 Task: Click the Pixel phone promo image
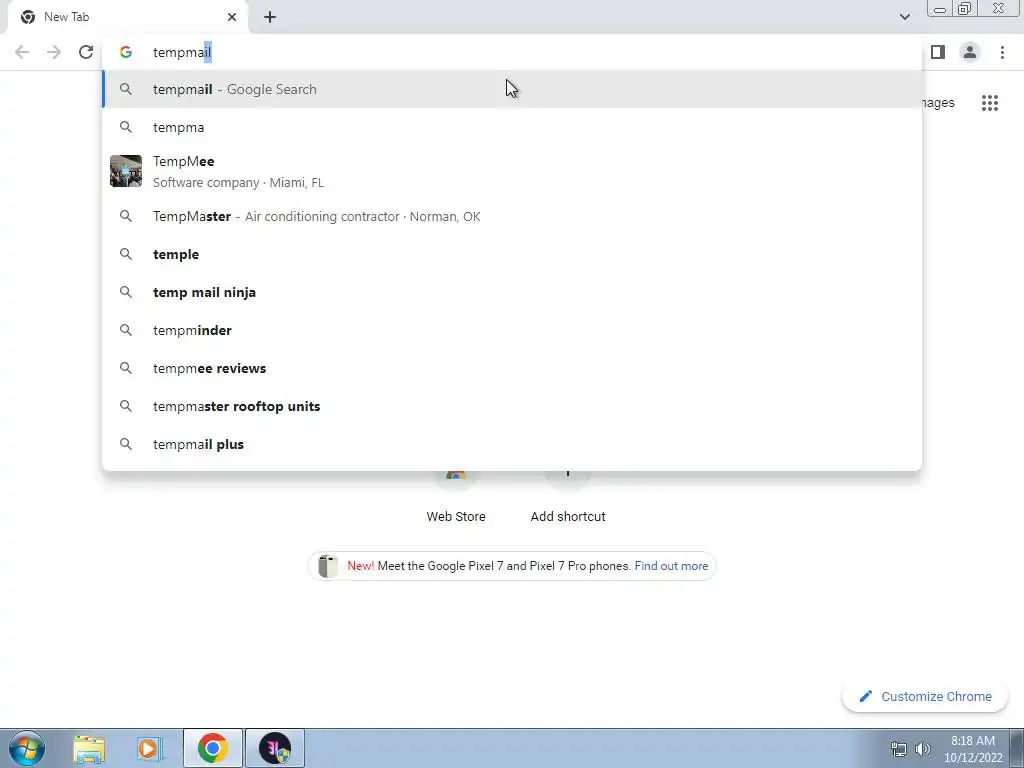[328, 566]
